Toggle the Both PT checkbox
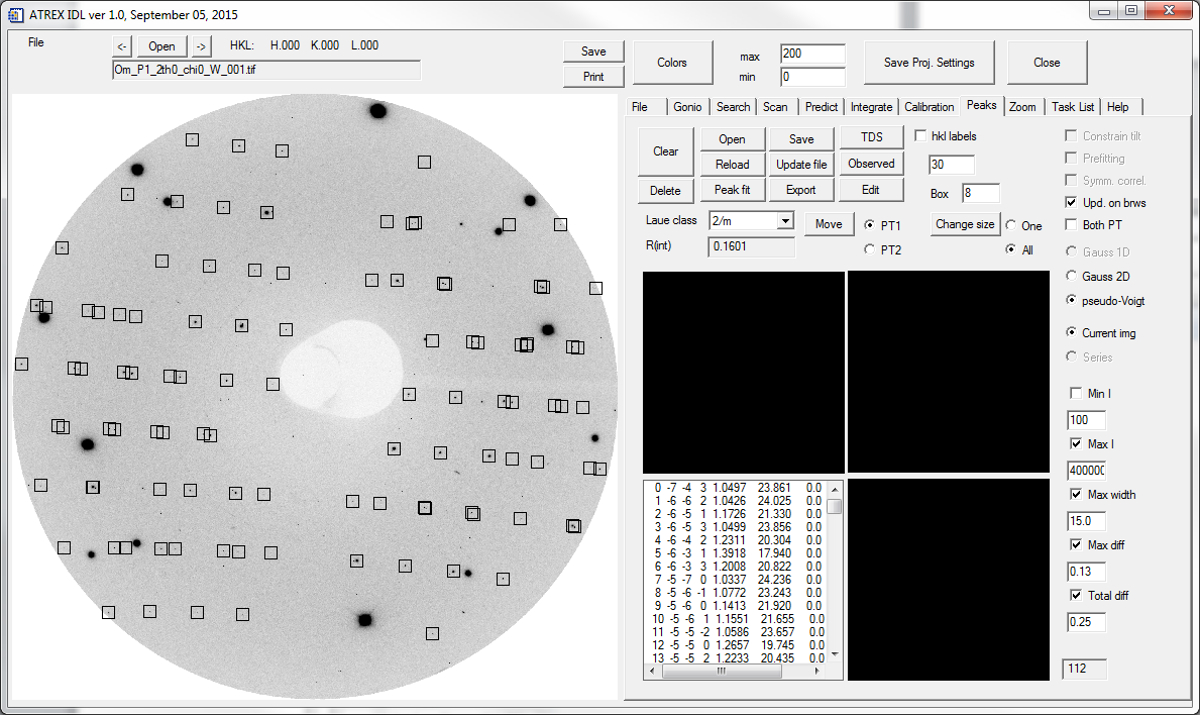 pos(1072,225)
